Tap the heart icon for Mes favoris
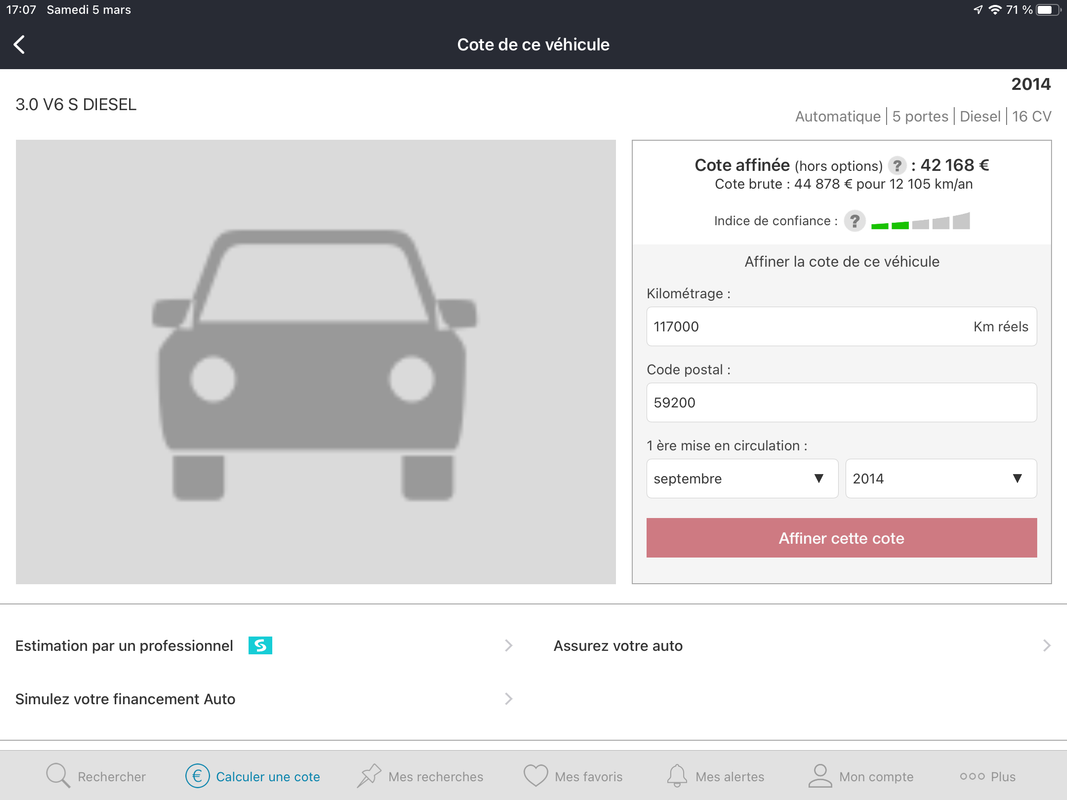 click(x=536, y=776)
